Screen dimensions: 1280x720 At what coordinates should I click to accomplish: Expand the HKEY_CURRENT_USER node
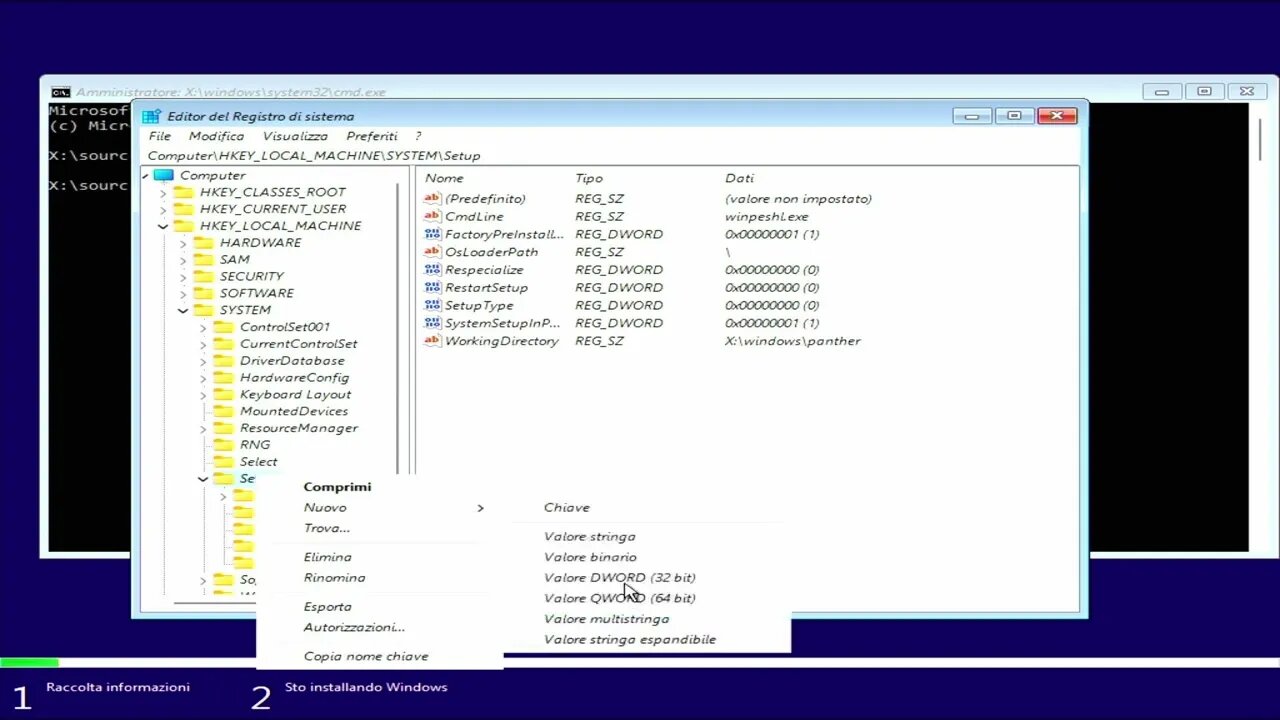coord(164,209)
